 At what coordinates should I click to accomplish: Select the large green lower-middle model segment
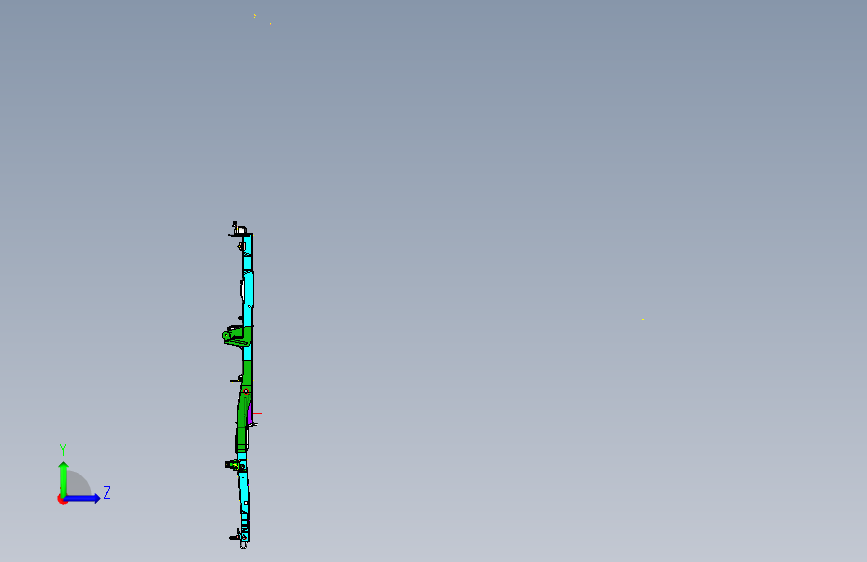tap(244, 407)
